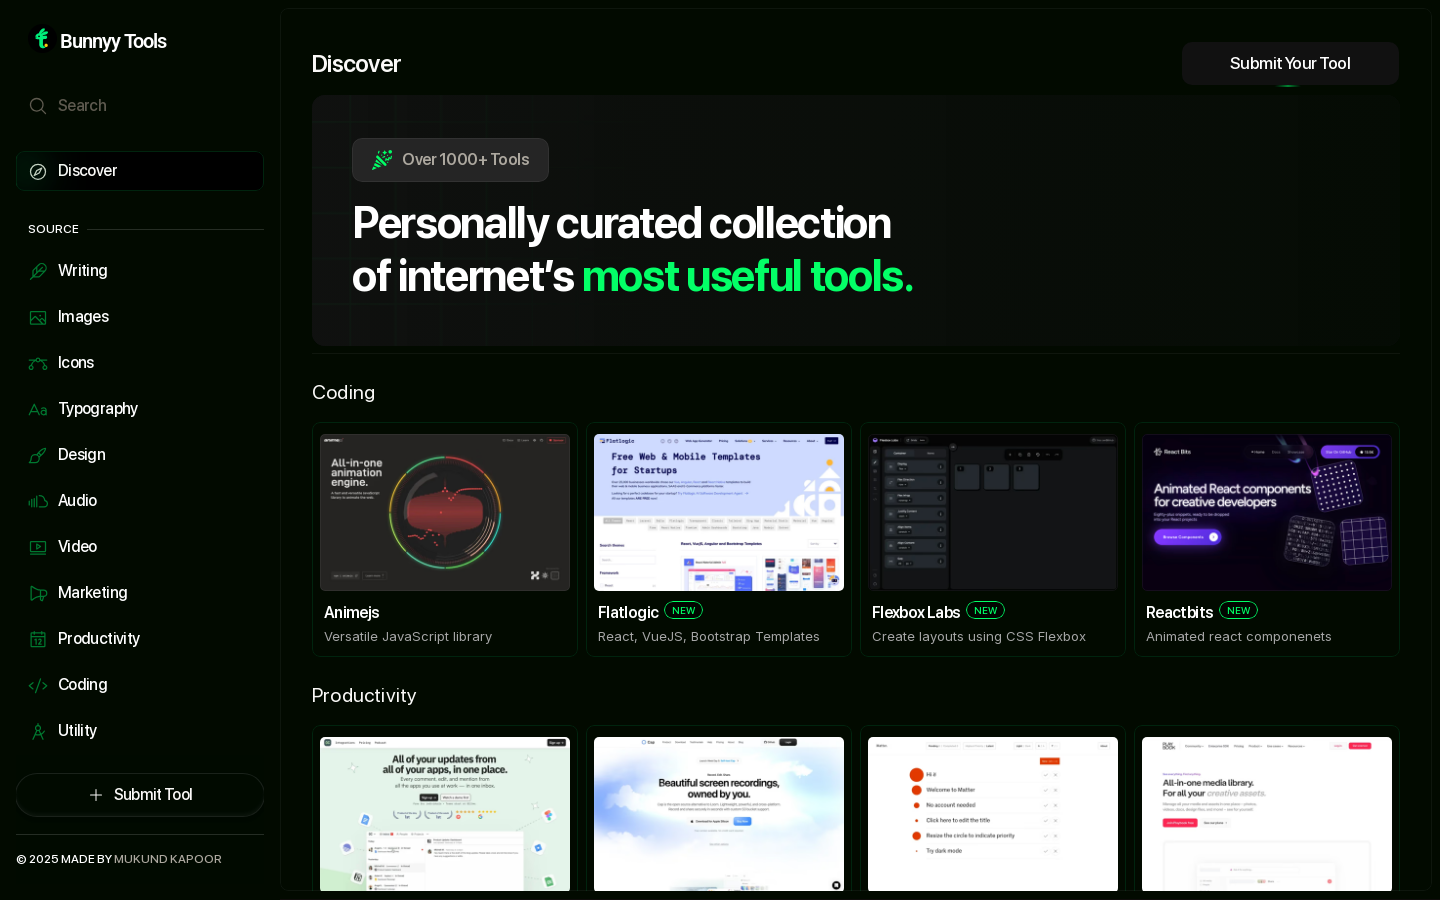This screenshot has width=1440, height=900.
Task: Open the 'Welcome to Matter' tool thumbnail
Action: [993, 814]
